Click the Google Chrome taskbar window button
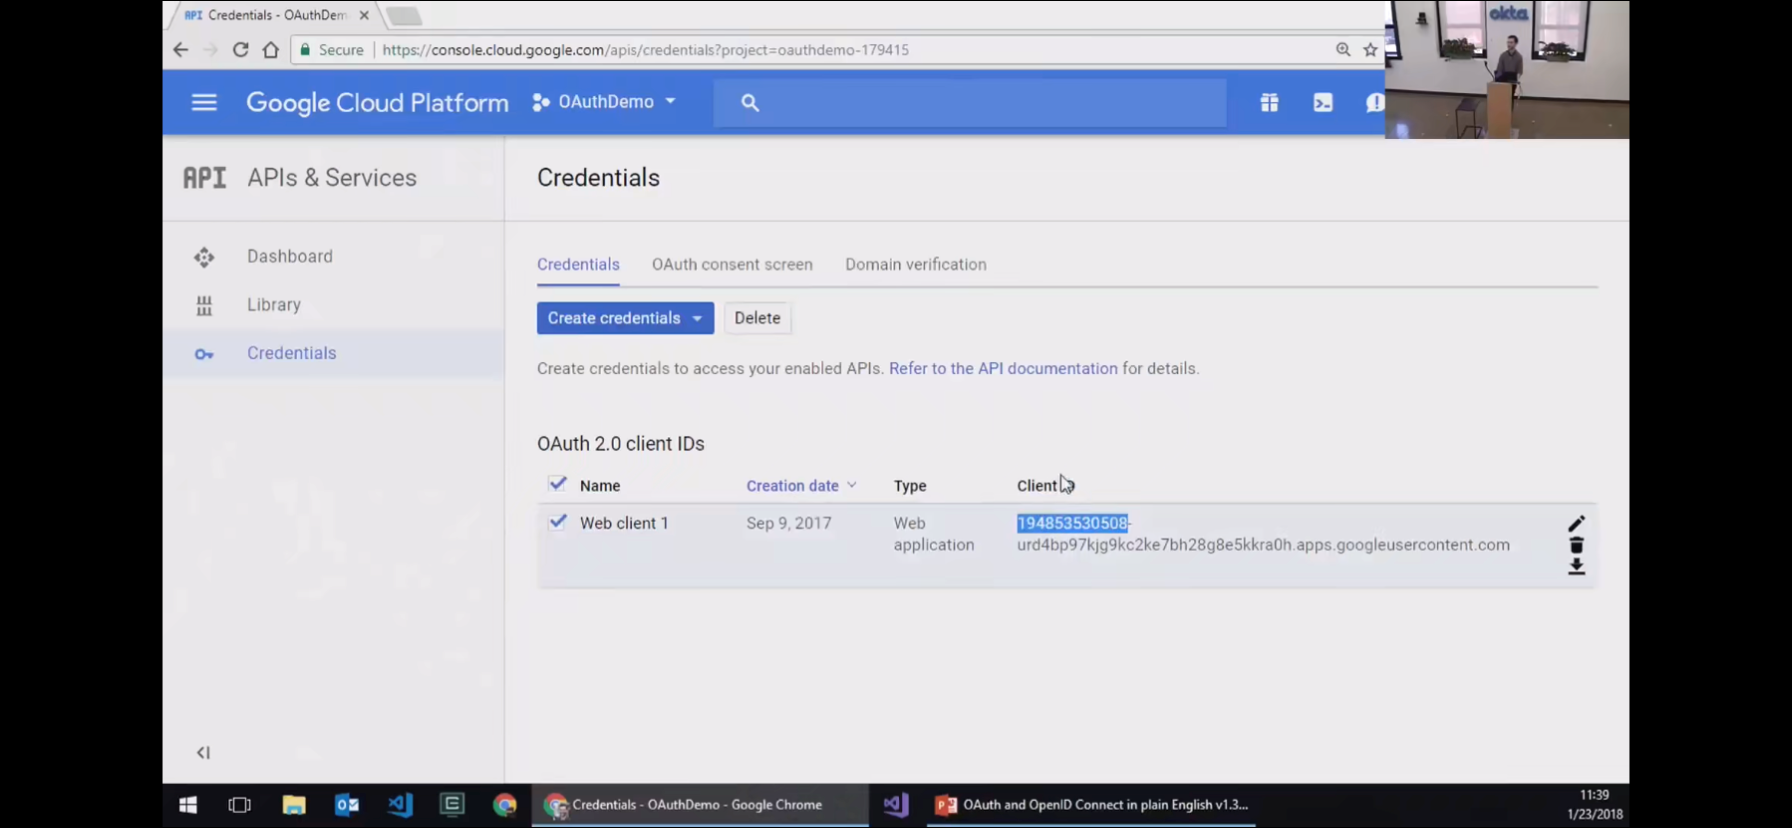The height and width of the screenshot is (828, 1792). pos(700,804)
